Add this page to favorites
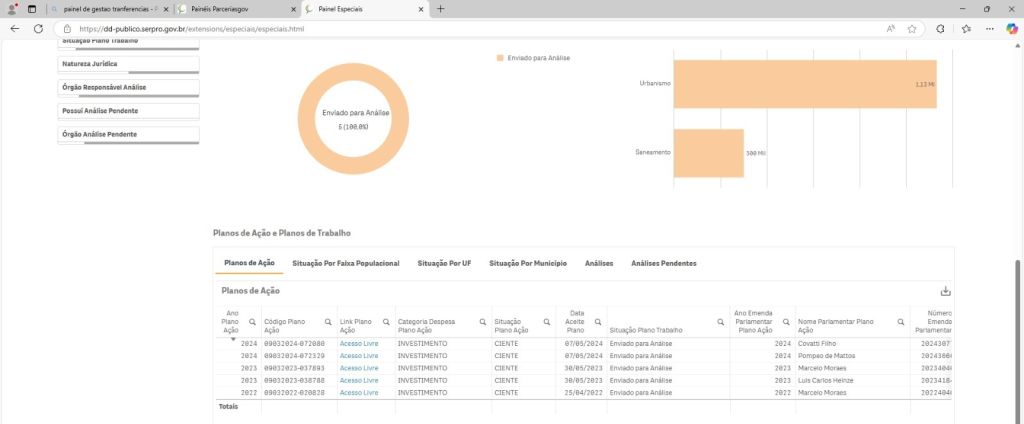Screen dimensions: 1024x424 912,29
